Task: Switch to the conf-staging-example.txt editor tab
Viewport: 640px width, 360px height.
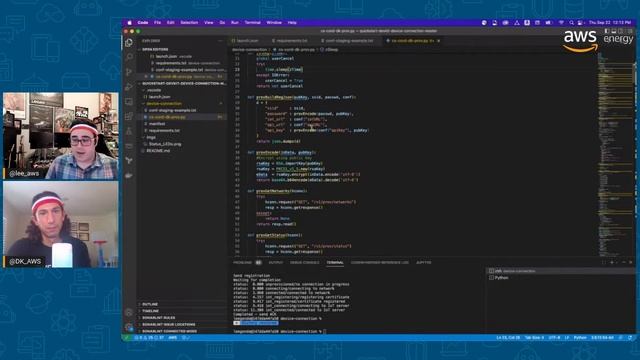Action: click(x=349, y=41)
